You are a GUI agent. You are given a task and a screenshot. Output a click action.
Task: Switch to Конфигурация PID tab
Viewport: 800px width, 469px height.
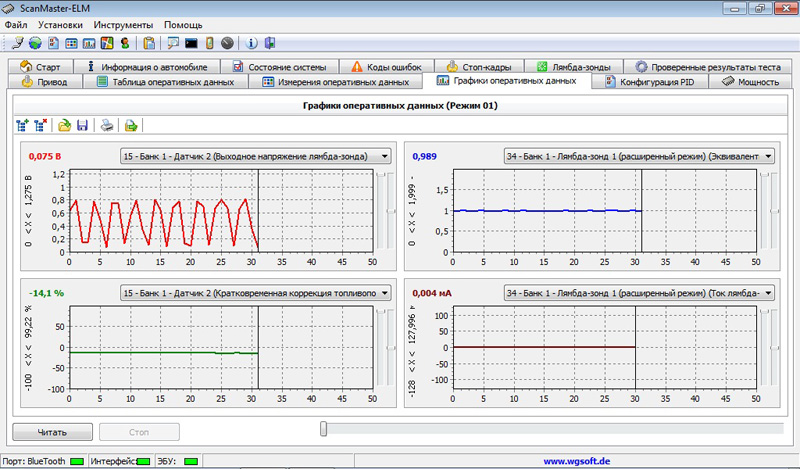pyautogui.click(x=650, y=82)
